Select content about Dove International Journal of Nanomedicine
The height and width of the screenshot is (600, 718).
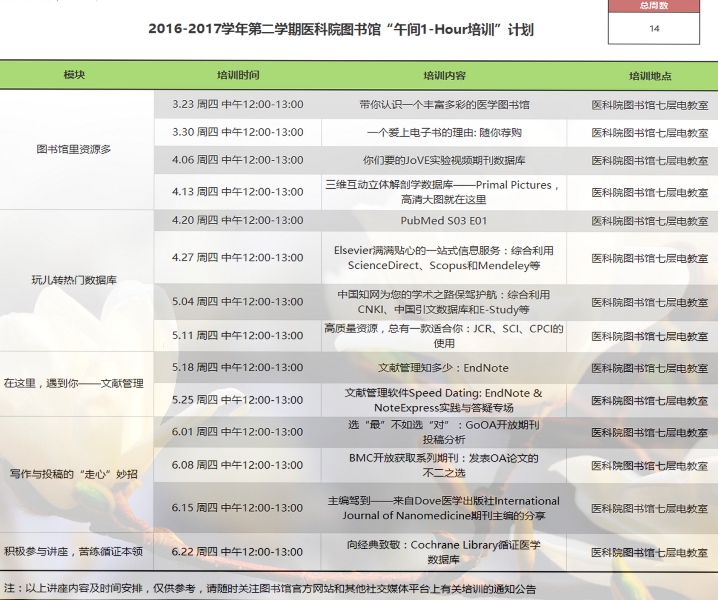click(444, 508)
